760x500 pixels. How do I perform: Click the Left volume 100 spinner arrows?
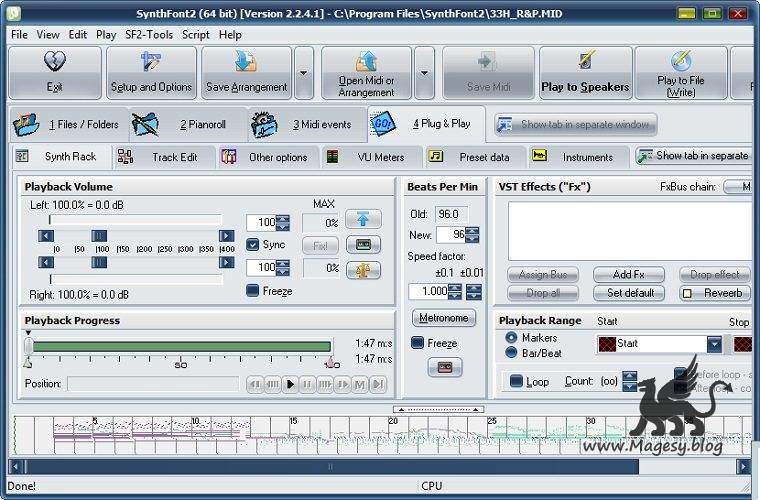[x=283, y=223]
